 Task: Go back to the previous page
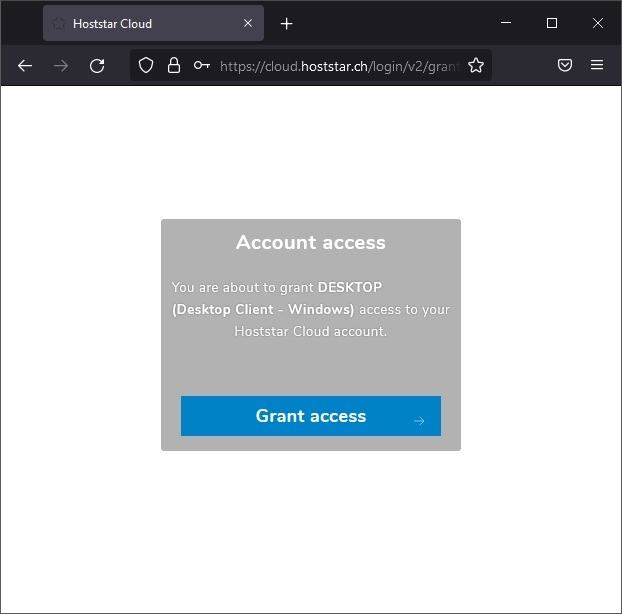[25, 65]
